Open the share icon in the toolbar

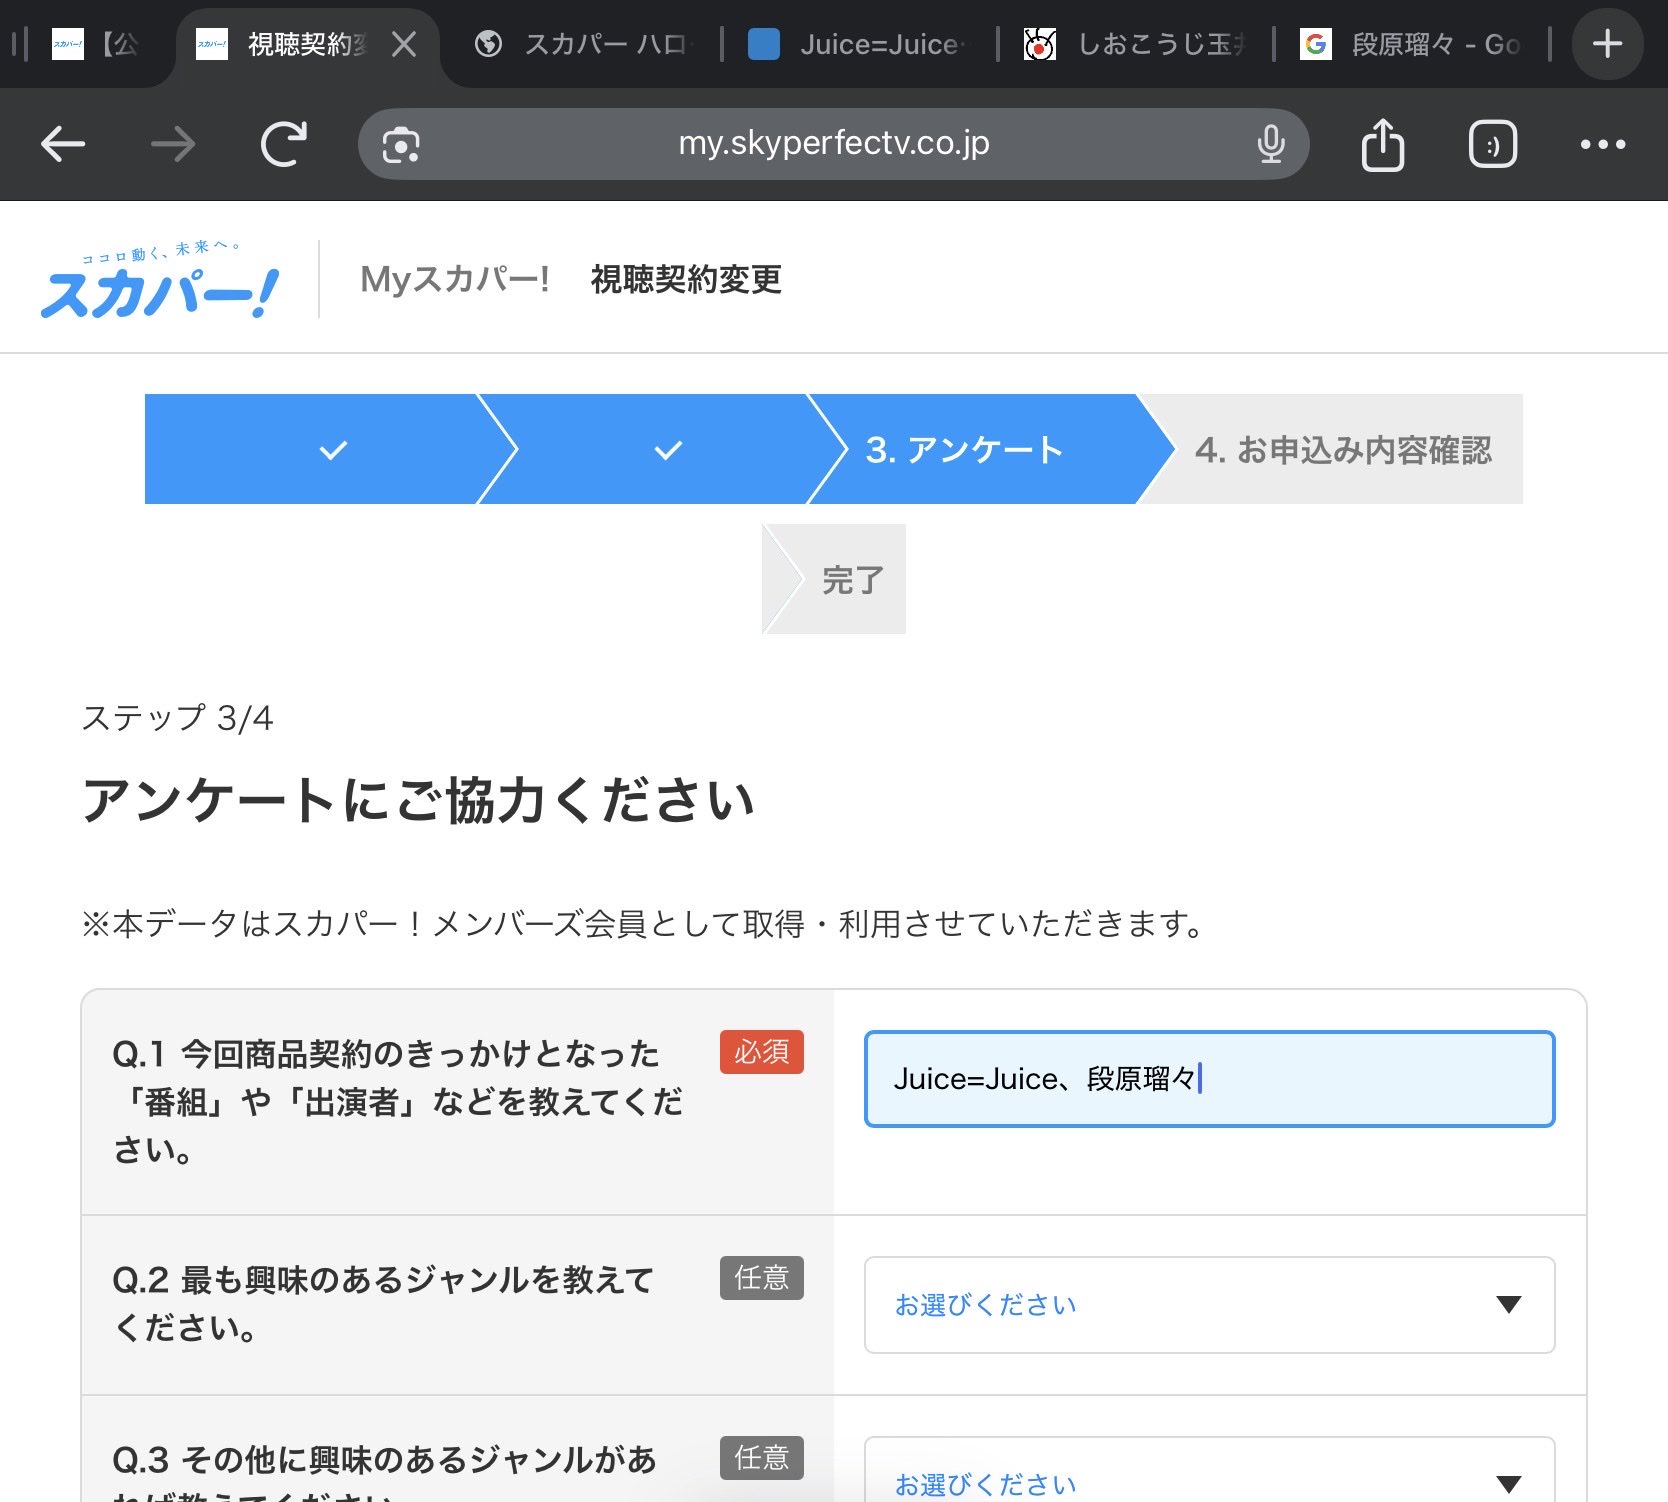coord(1383,144)
